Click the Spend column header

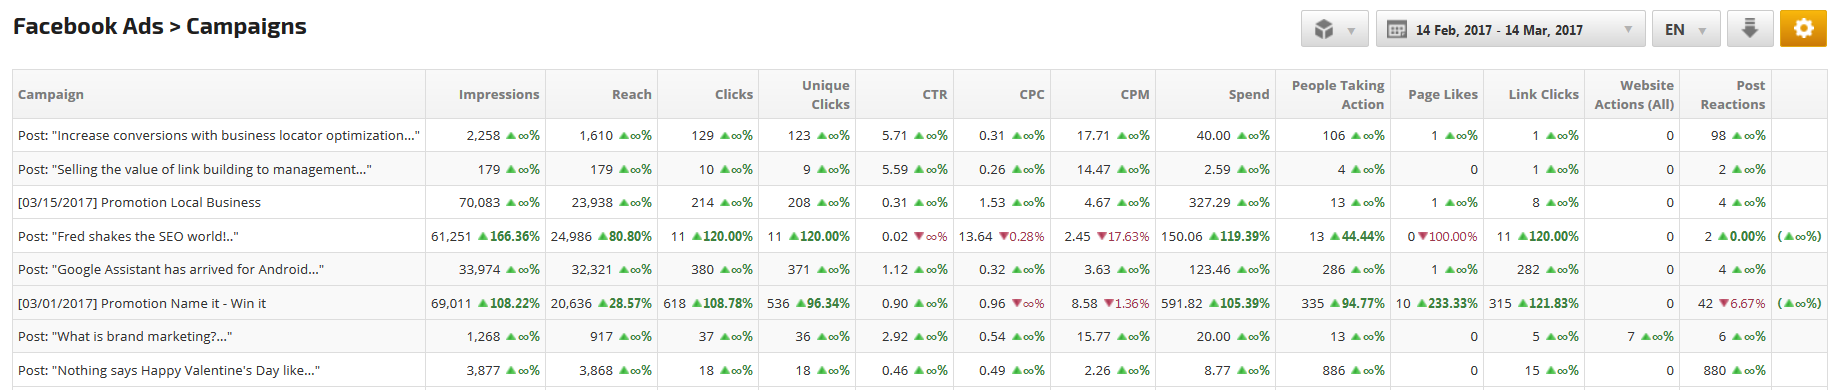(1249, 95)
